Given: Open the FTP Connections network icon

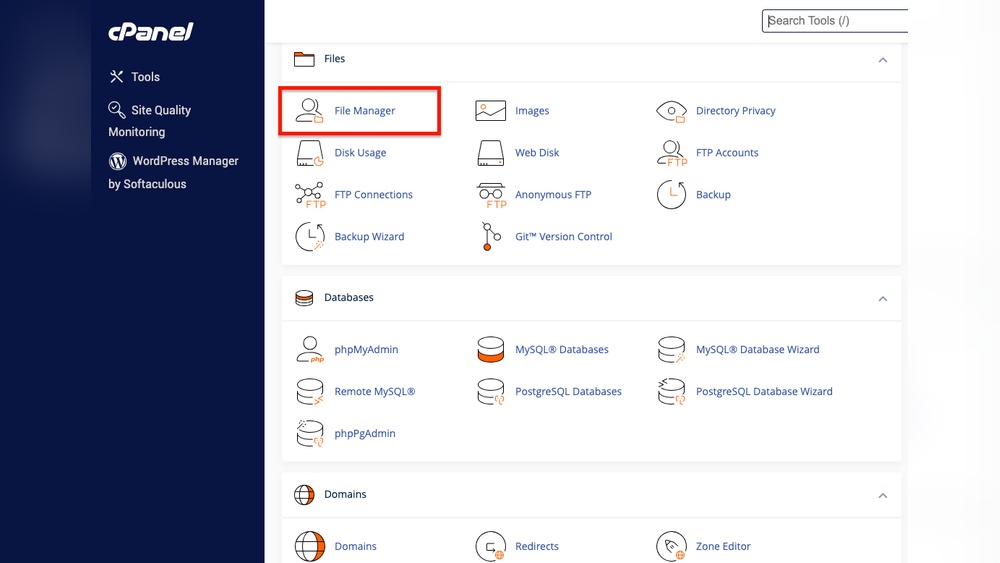Looking at the screenshot, I should pyautogui.click(x=310, y=195).
